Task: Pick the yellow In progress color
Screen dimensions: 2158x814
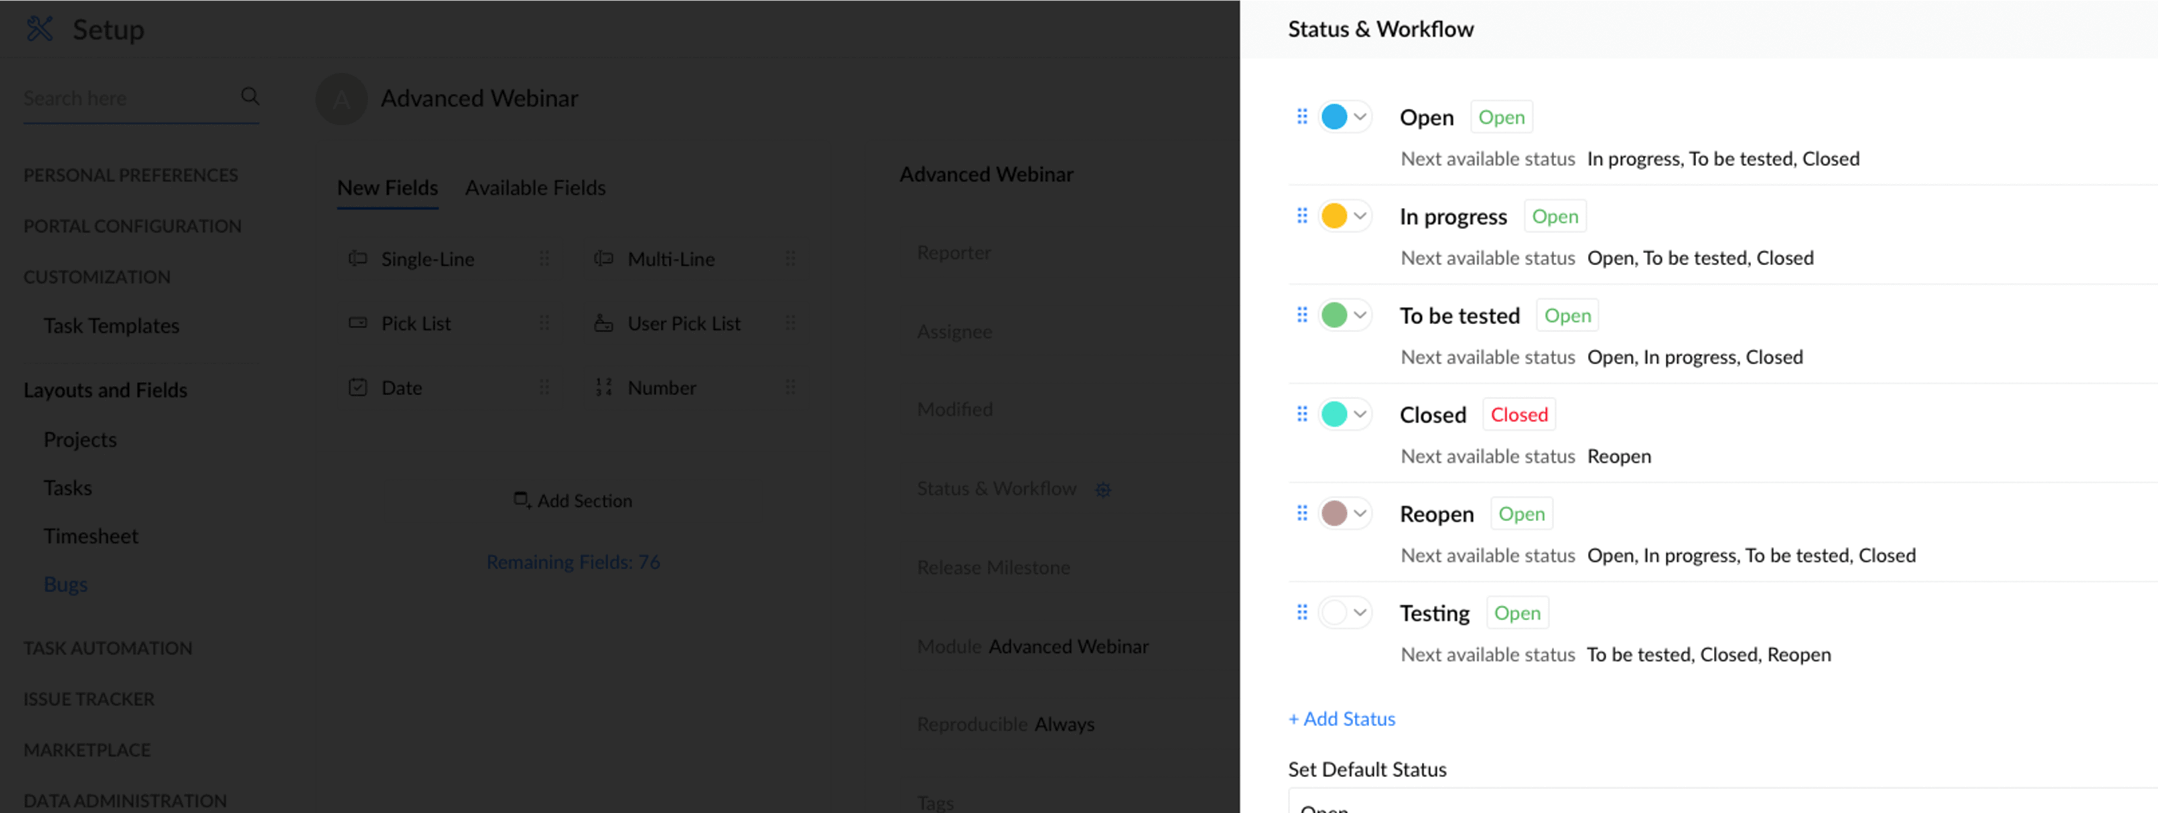Action: (x=1334, y=216)
